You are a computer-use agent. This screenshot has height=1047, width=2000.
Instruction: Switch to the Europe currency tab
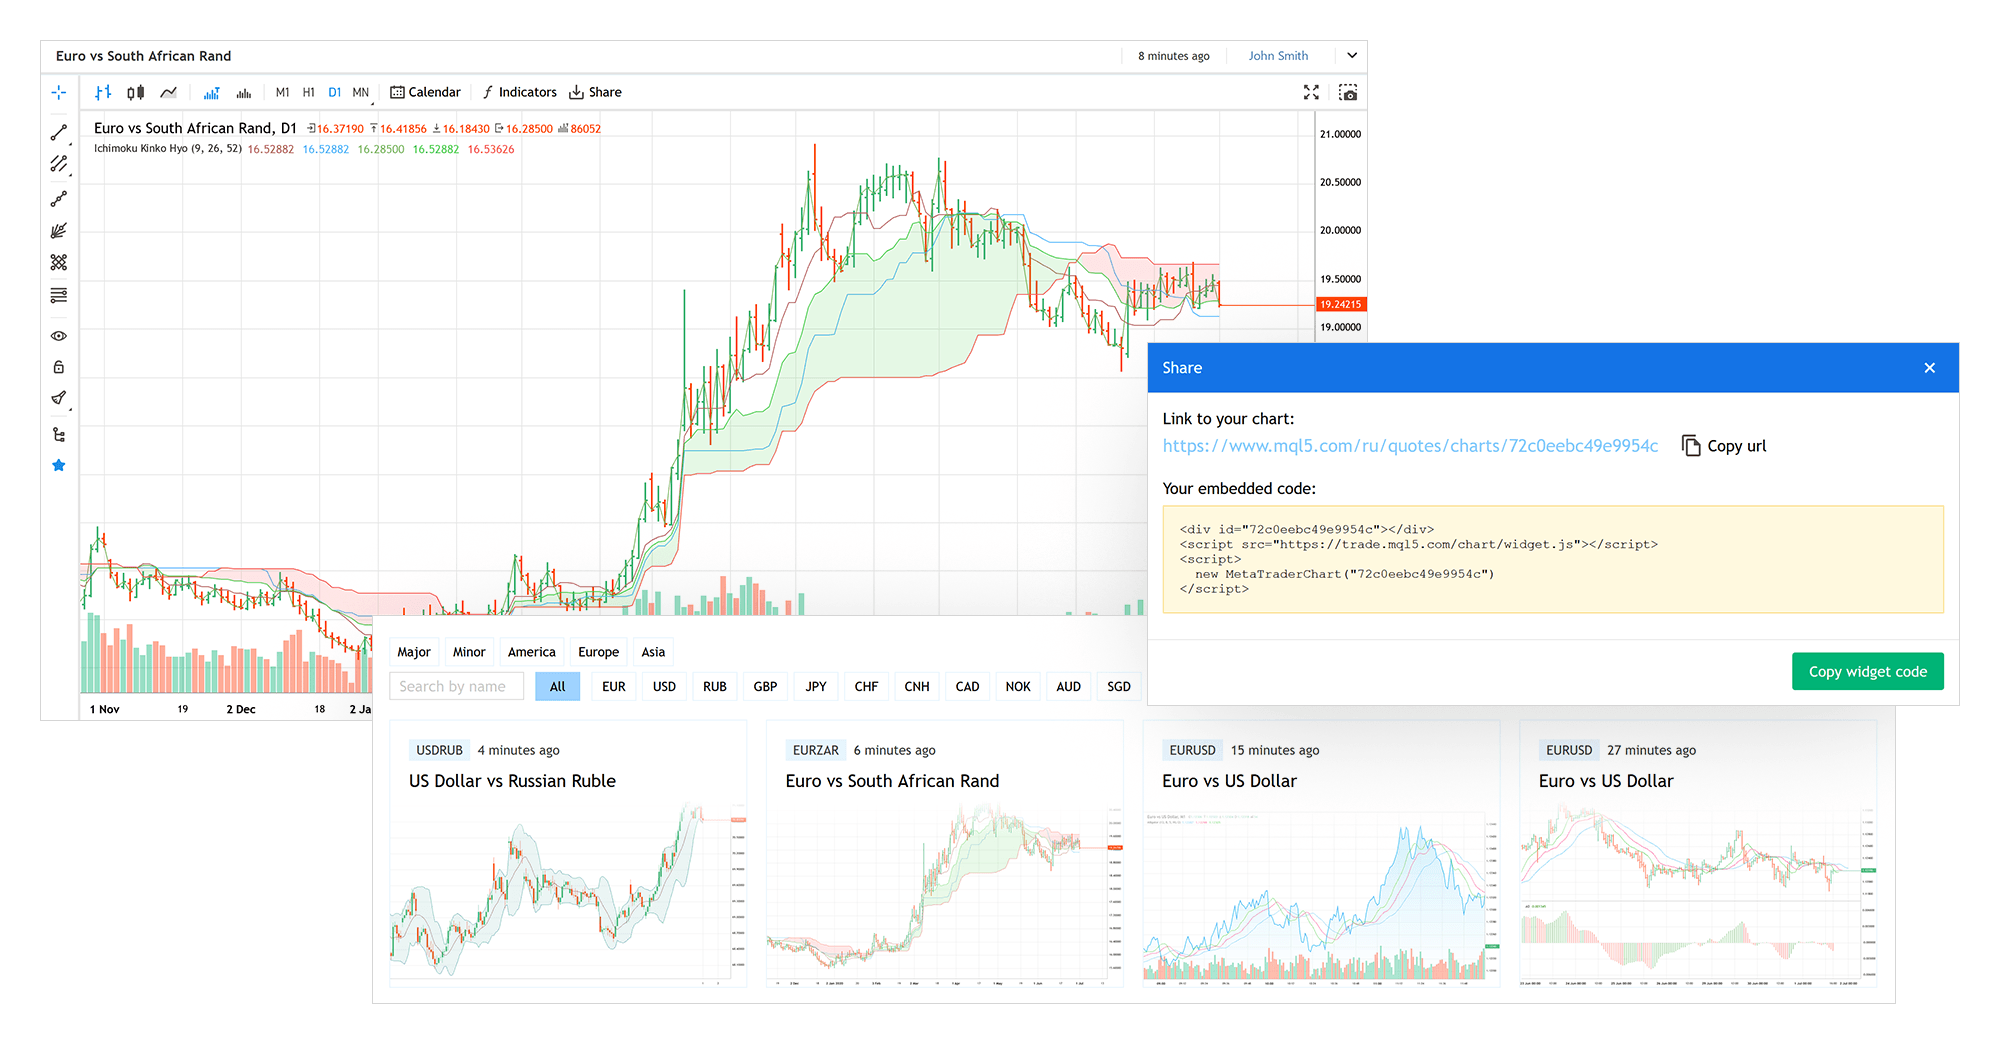pos(598,651)
